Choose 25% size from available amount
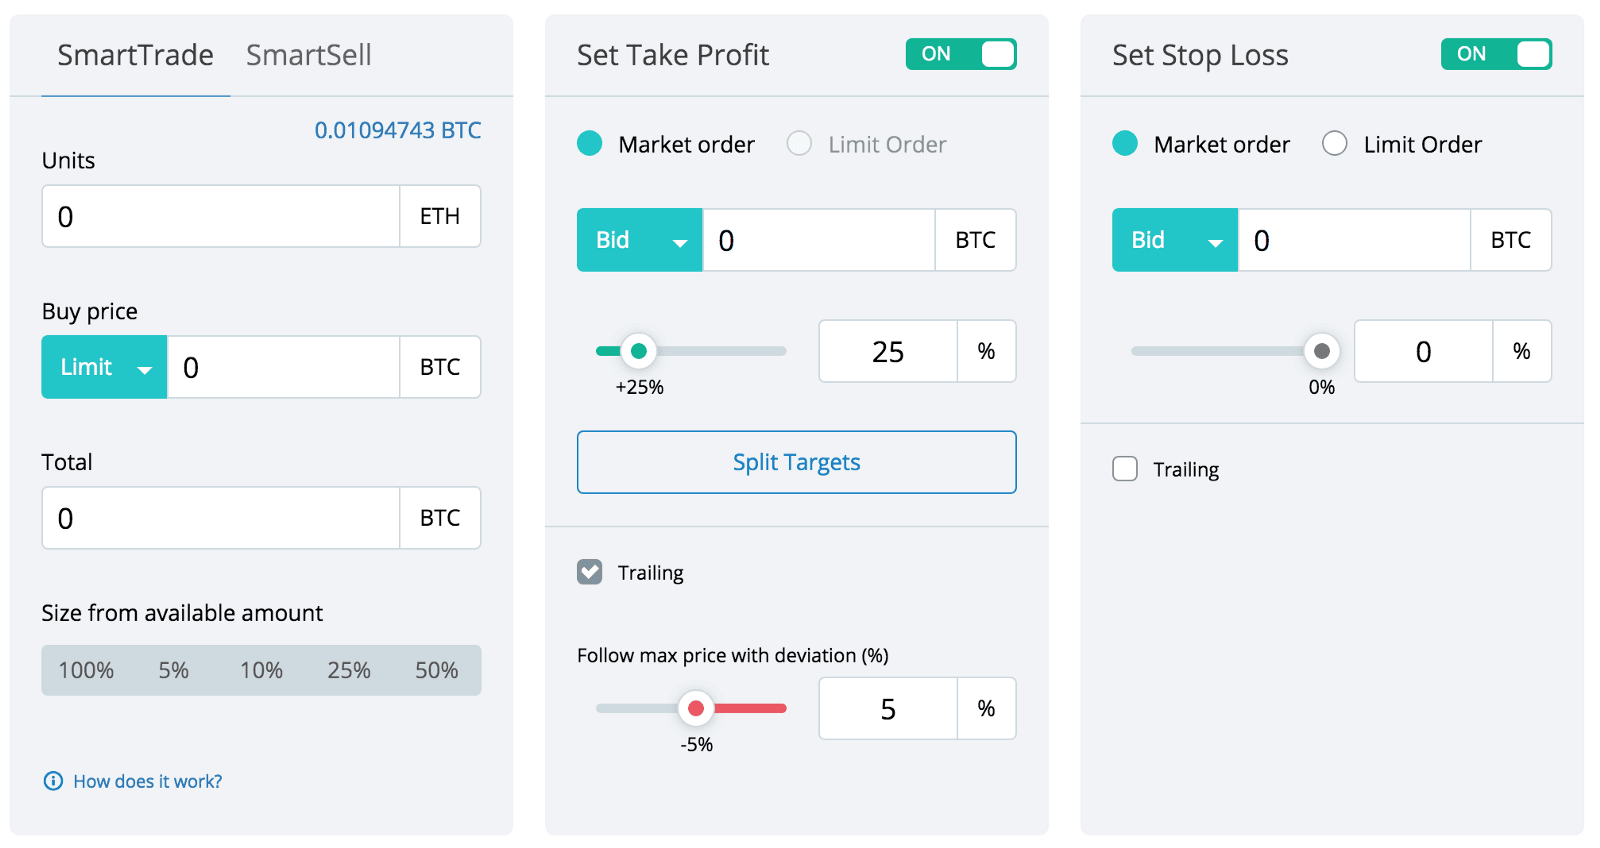Image resolution: width=1600 pixels, height=848 pixels. tap(349, 670)
